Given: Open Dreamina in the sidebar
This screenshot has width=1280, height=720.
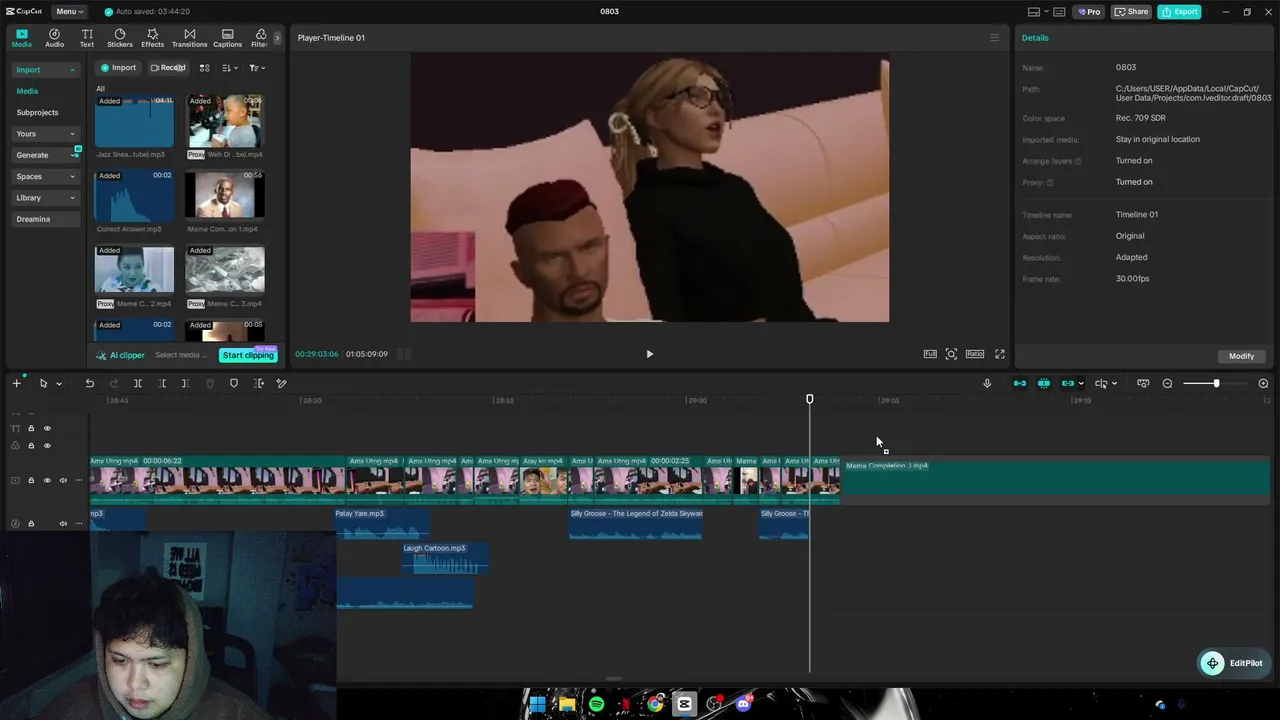Looking at the screenshot, I should (x=46, y=219).
